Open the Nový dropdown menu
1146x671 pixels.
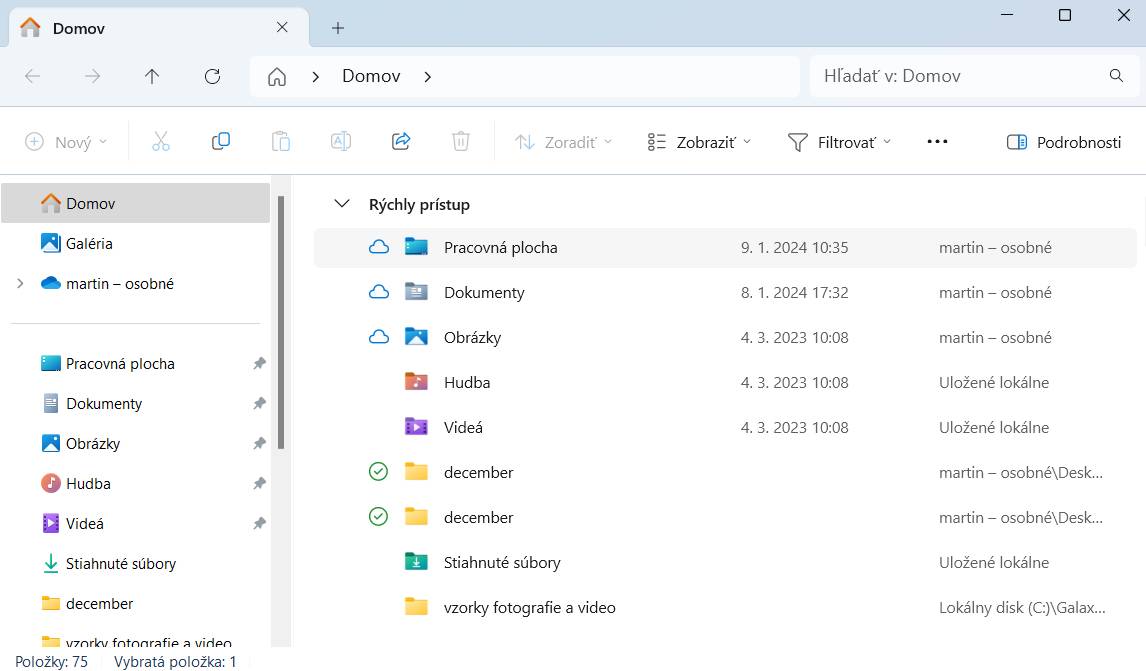[66, 142]
